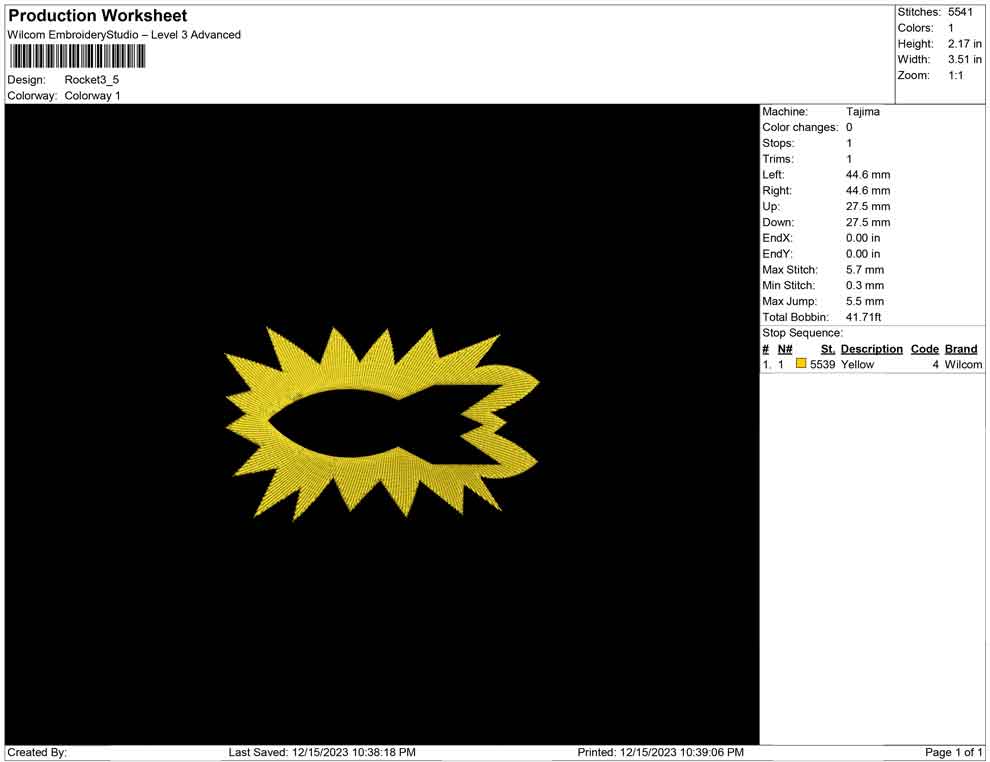
Task: Select the Production Worksheet title
Action: pos(98,16)
